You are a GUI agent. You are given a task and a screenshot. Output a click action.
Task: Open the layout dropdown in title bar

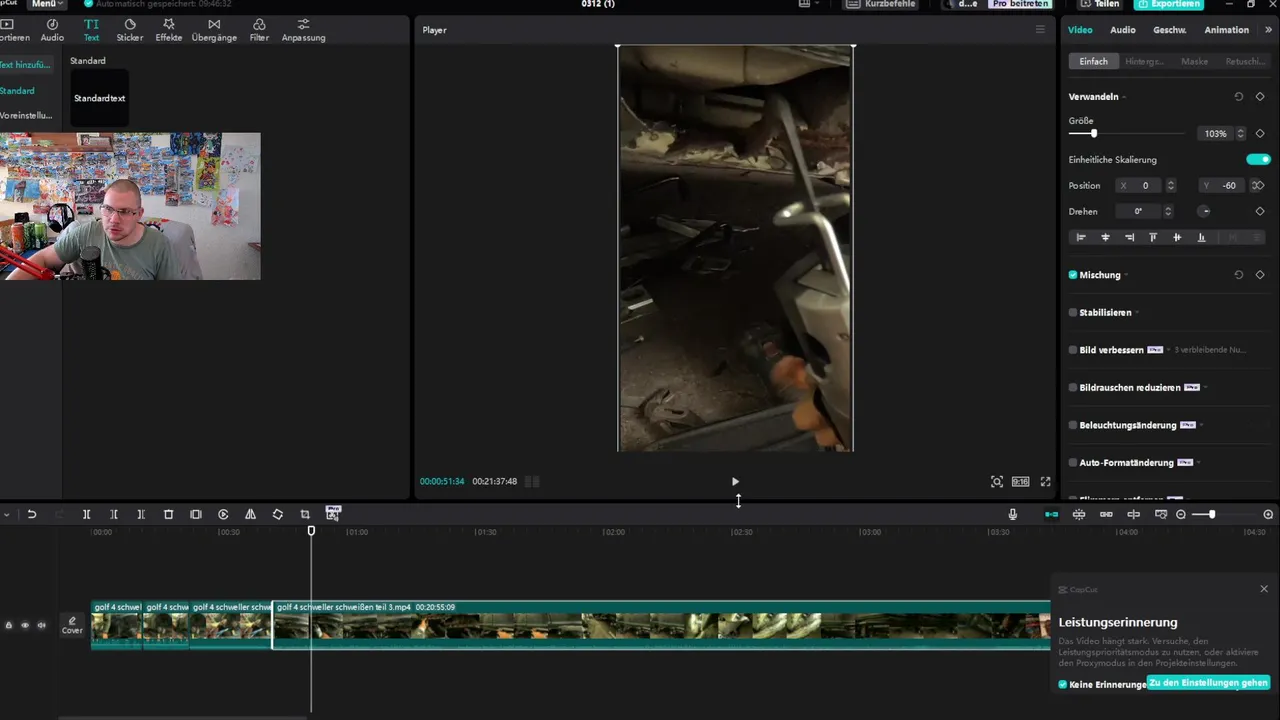tap(809, 4)
